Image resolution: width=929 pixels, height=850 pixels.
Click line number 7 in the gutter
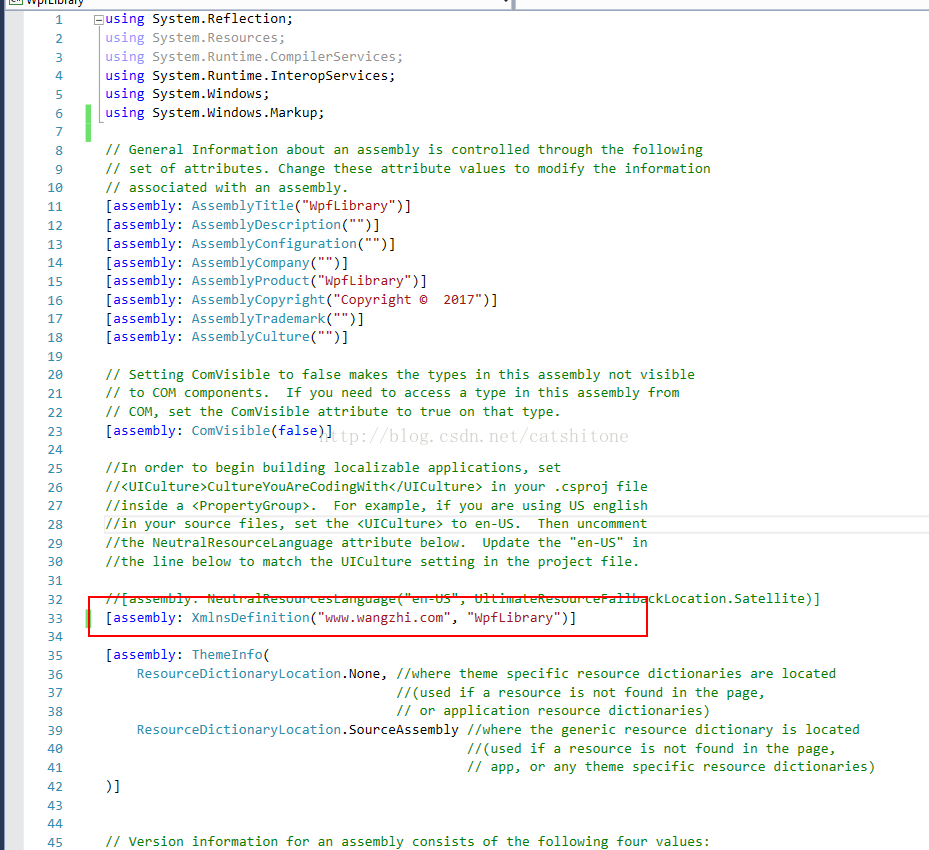(x=59, y=131)
